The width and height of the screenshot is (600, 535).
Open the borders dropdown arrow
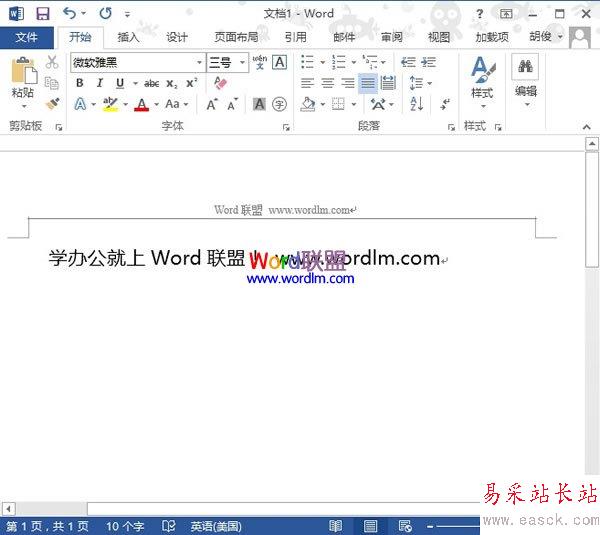point(354,104)
